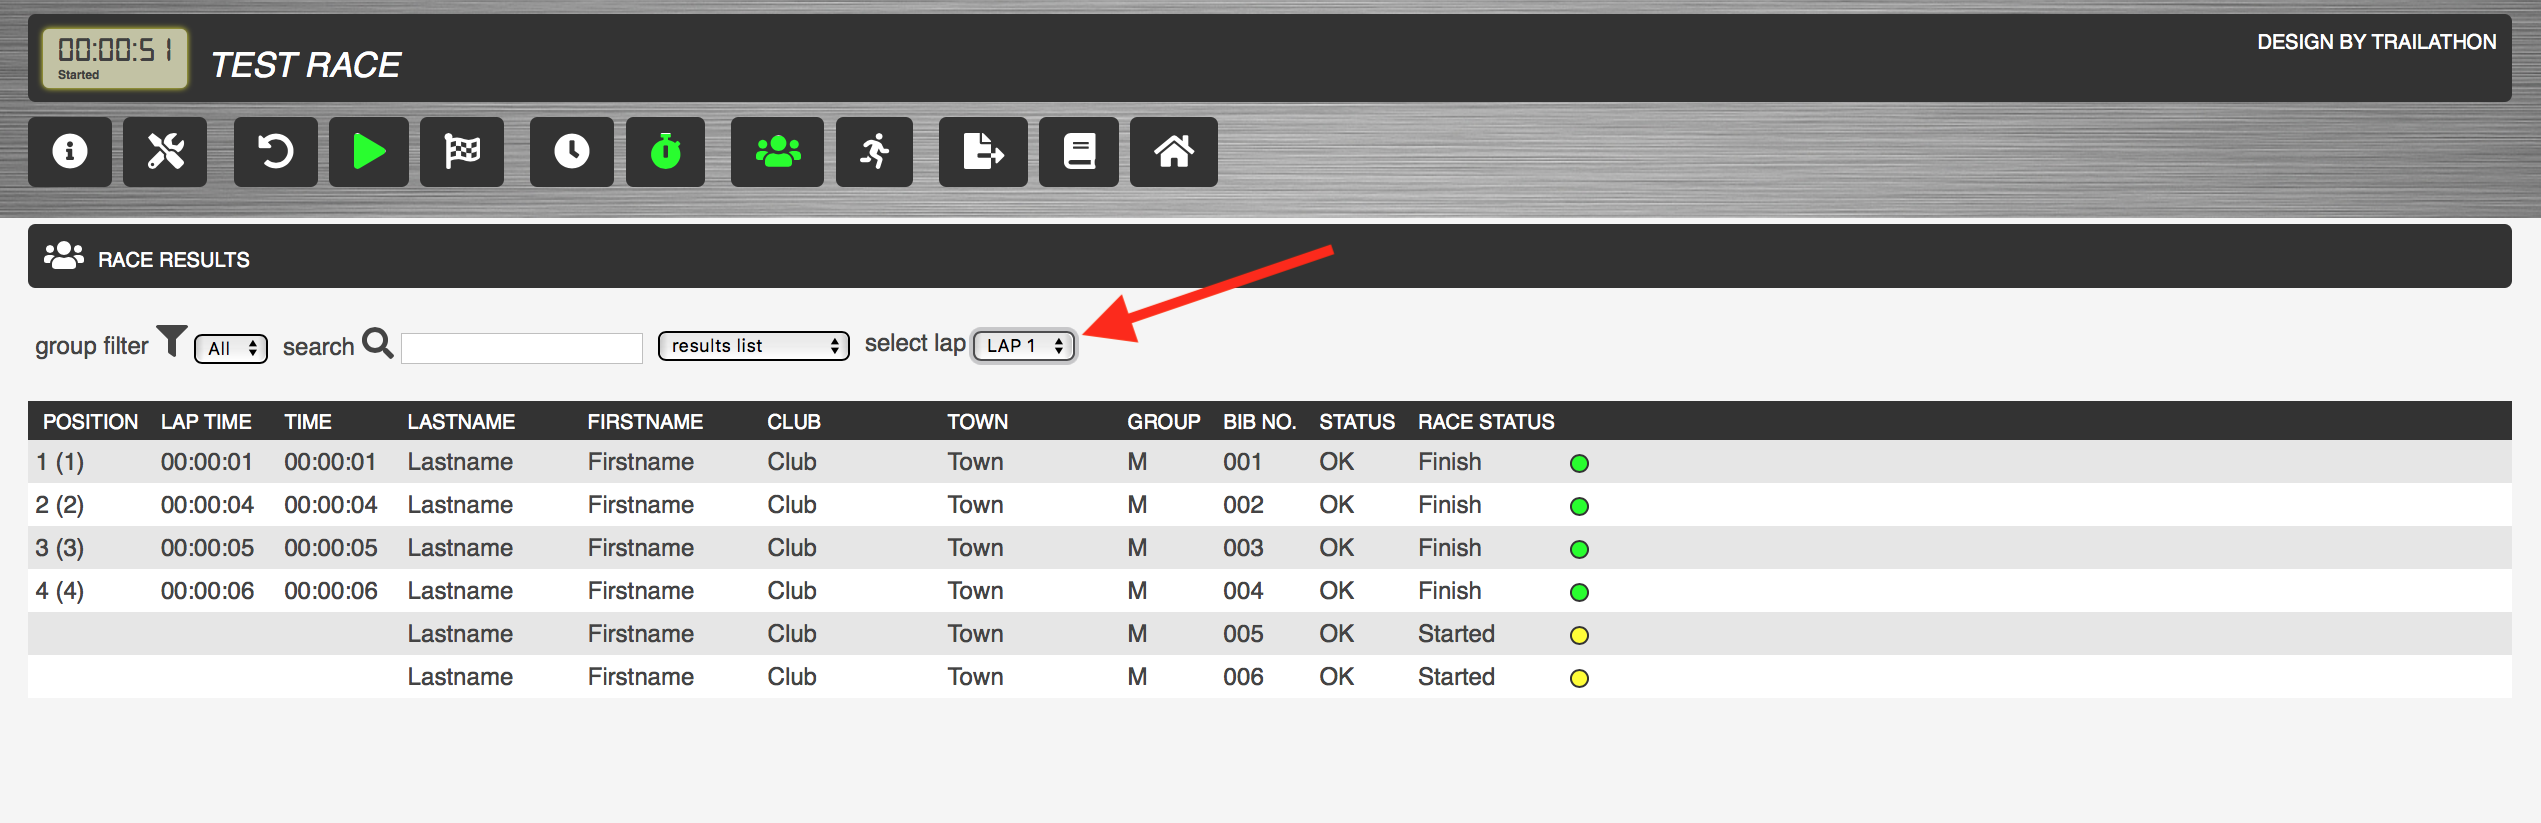2541x823 pixels.
Task: Open the select lap LAP 1 dropdown
Action: [1024, 346]
